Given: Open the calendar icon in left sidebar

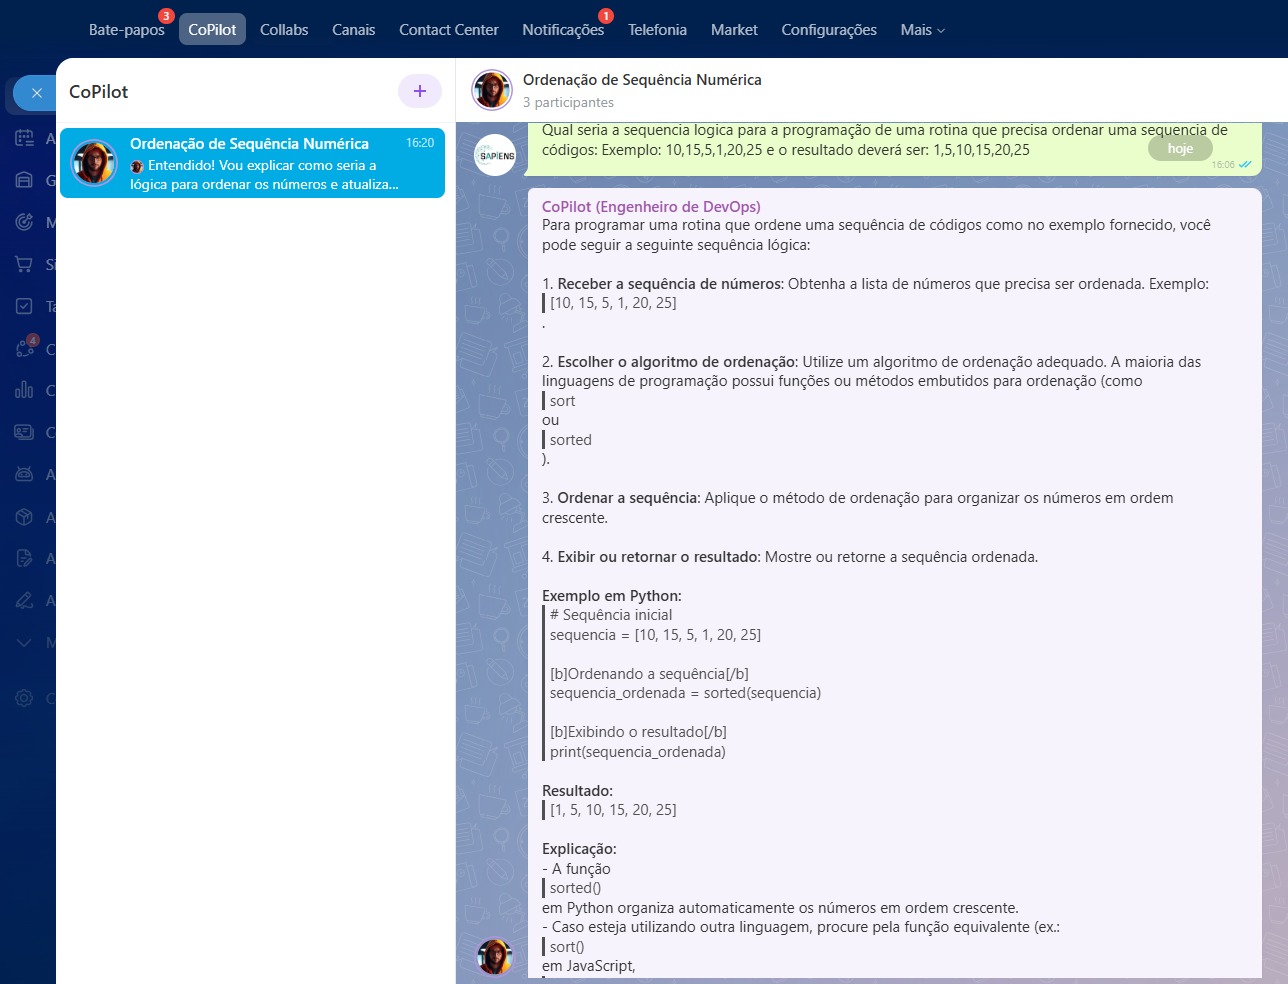Looking at the screenshot, I should (24, 138).
